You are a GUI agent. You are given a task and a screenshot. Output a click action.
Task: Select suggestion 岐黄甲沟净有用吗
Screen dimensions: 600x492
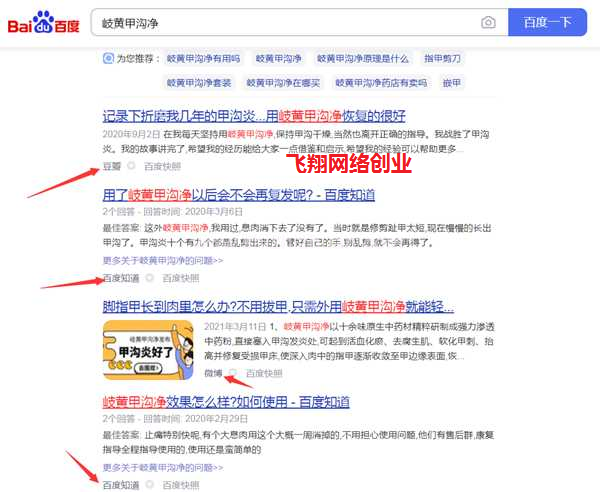pyautogui.click(x=201, y=59)
